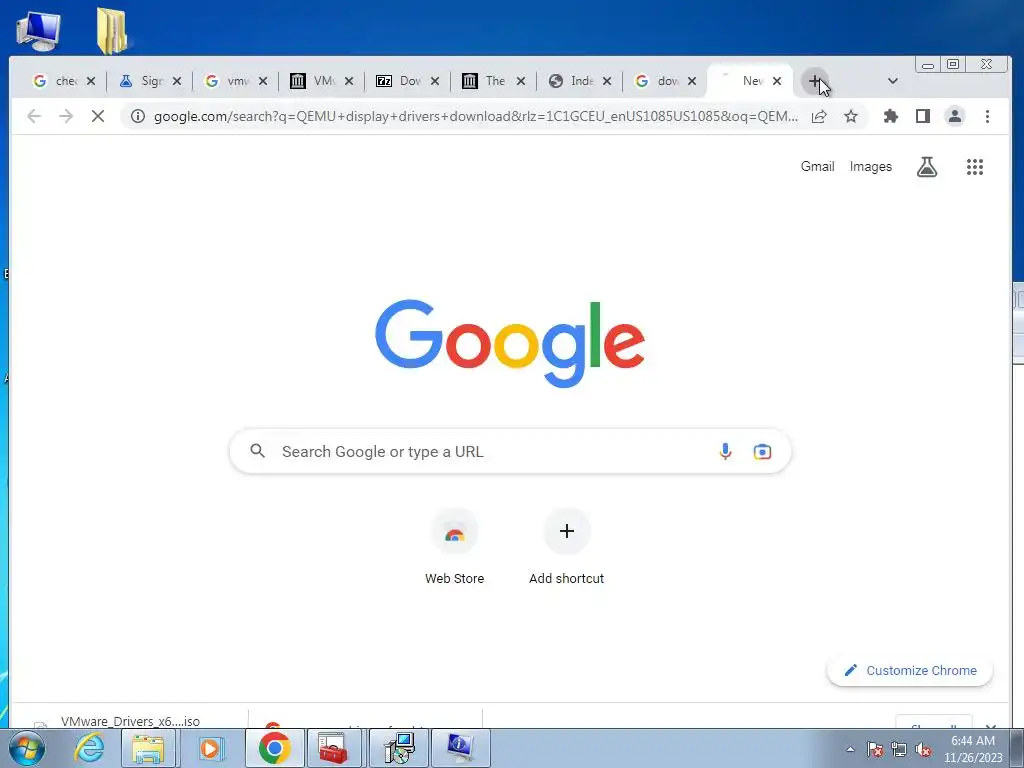Close the 7z 'Dow' tab
This screenshot has width=1024, height=768.
(x=435, y=81)
